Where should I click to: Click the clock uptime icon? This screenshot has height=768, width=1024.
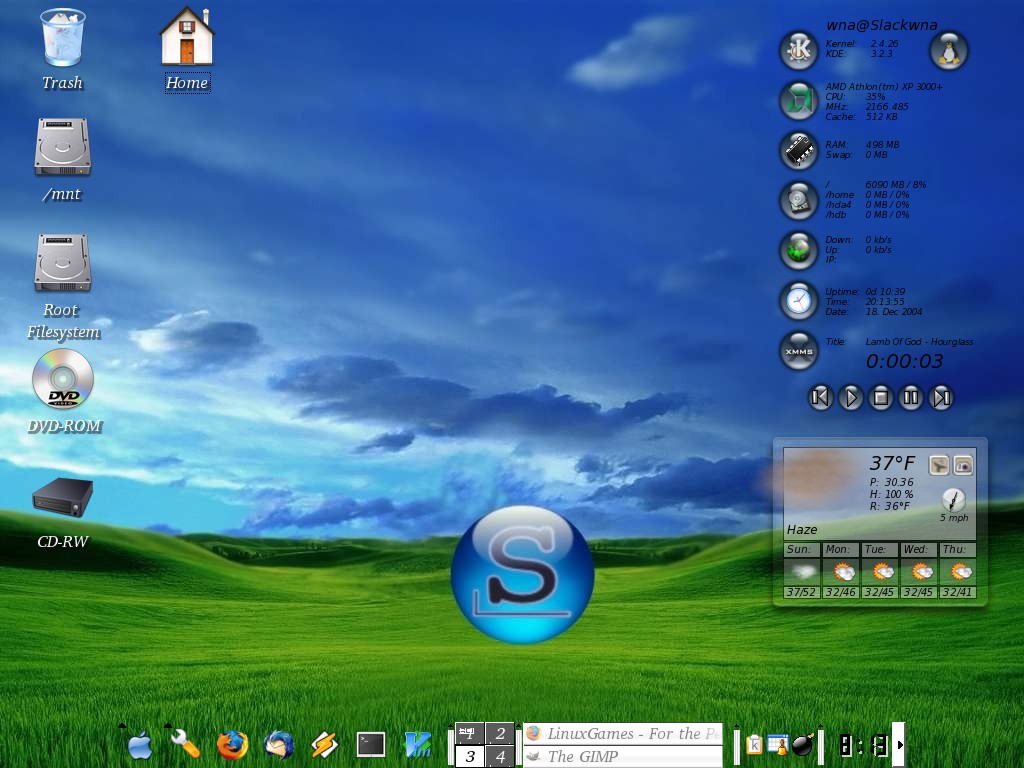click(799, 300)
